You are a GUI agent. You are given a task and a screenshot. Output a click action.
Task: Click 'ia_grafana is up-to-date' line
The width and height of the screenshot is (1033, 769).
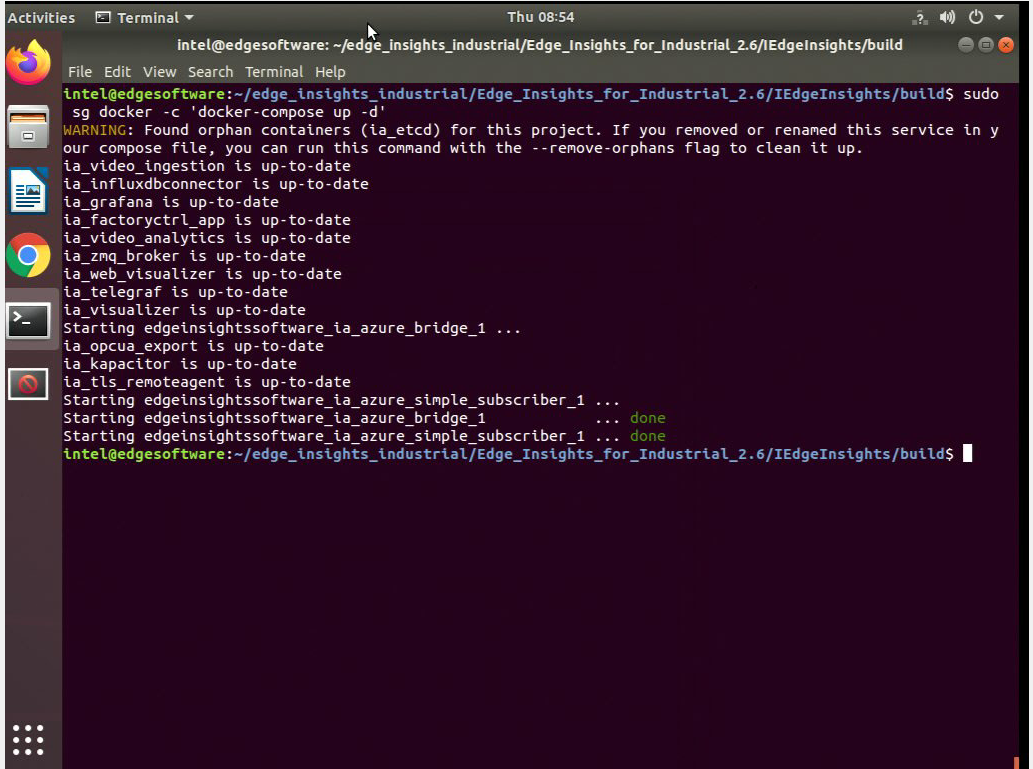pos(171,202)
